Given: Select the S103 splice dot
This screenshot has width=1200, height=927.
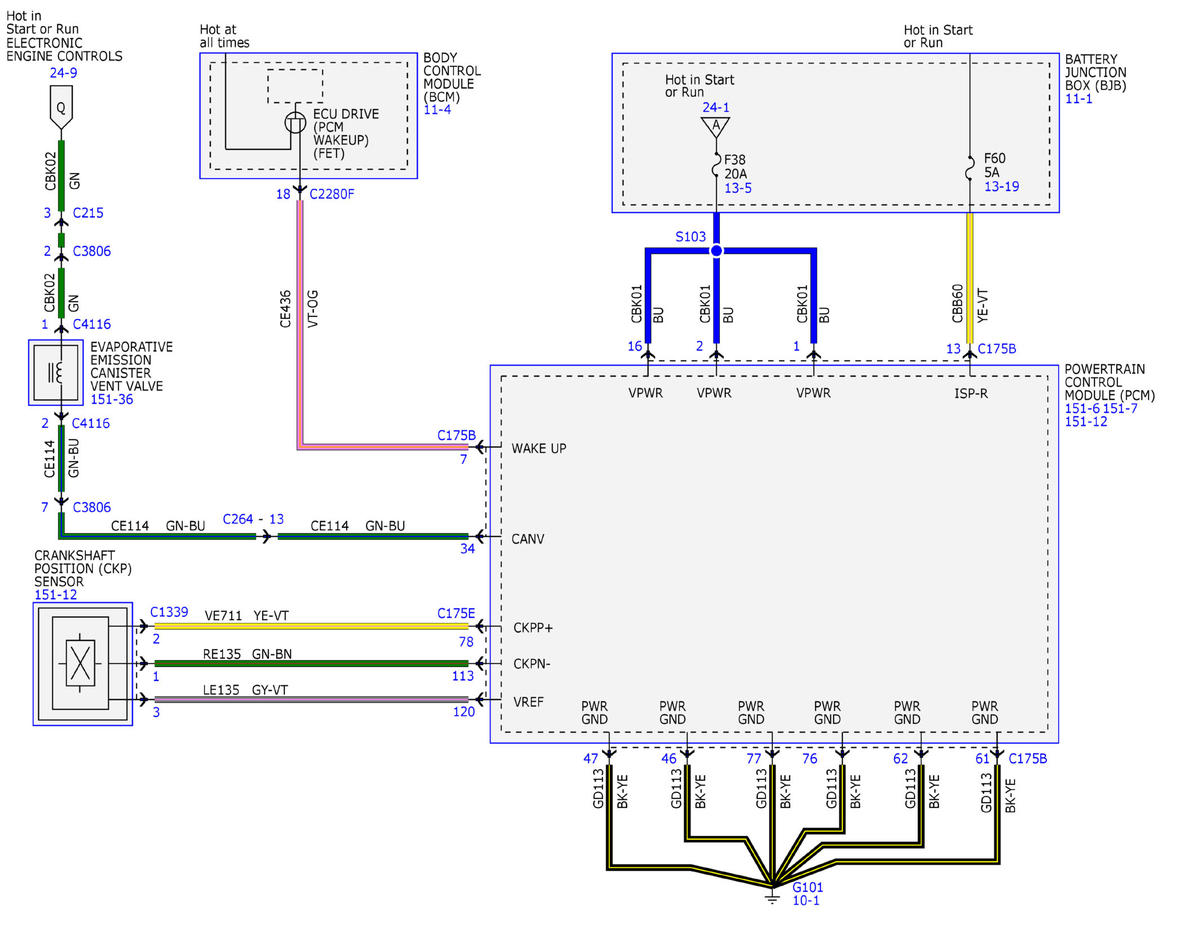Looking at the screenshot, I should point(715,251).
